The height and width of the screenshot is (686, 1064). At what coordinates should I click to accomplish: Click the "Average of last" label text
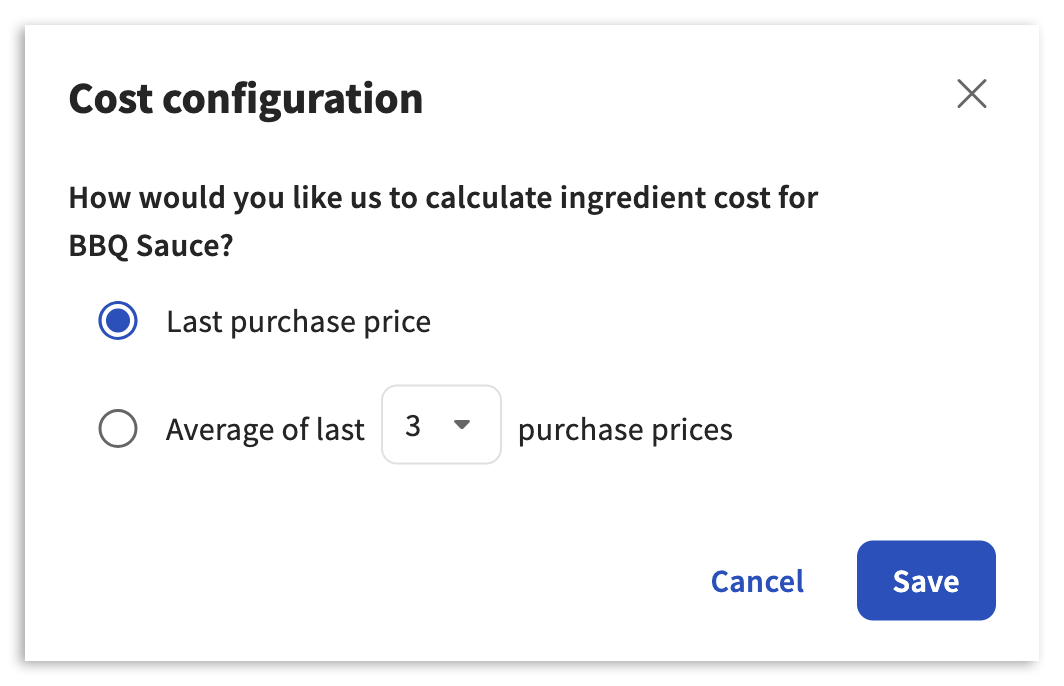click(x=265, y=430)
